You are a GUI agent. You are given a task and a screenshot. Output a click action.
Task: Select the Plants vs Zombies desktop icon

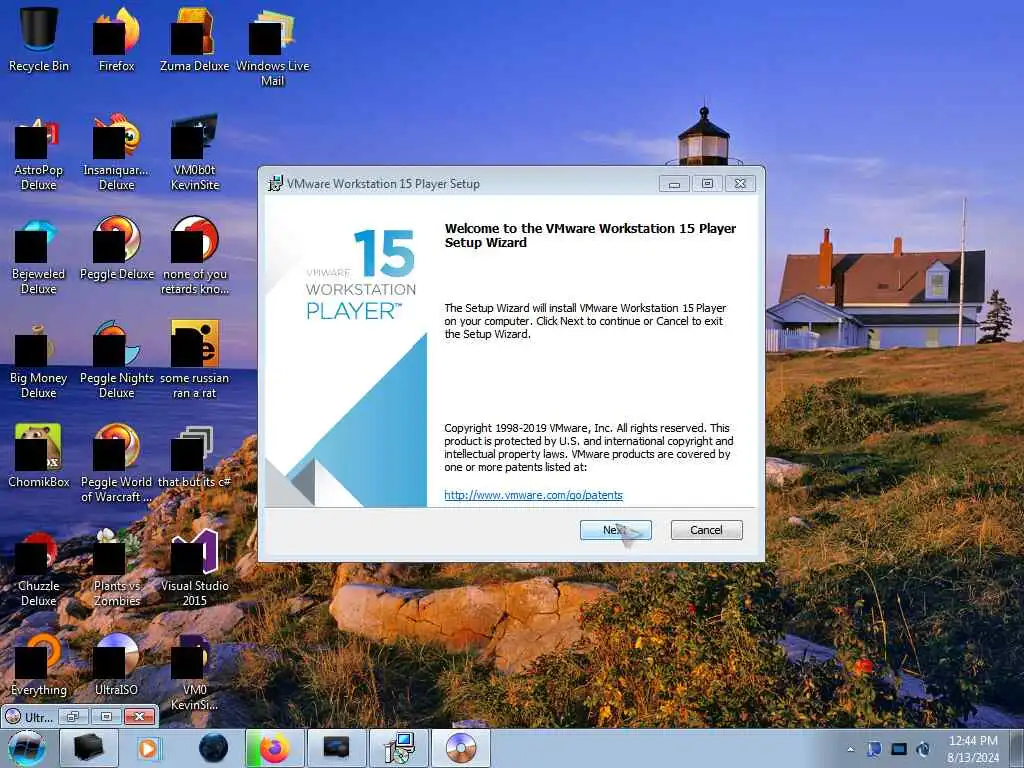click(117, 568)
